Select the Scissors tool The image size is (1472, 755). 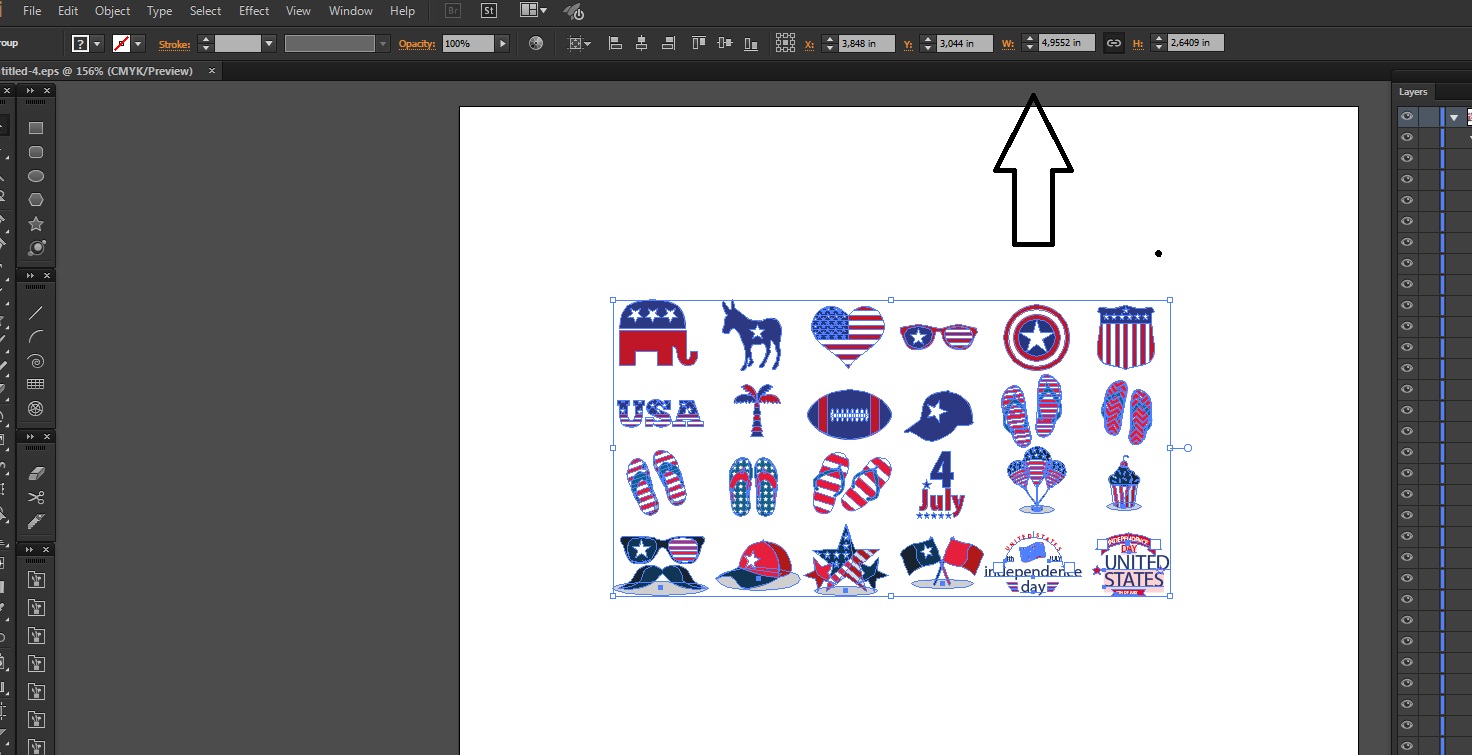[x=36, y=497]
